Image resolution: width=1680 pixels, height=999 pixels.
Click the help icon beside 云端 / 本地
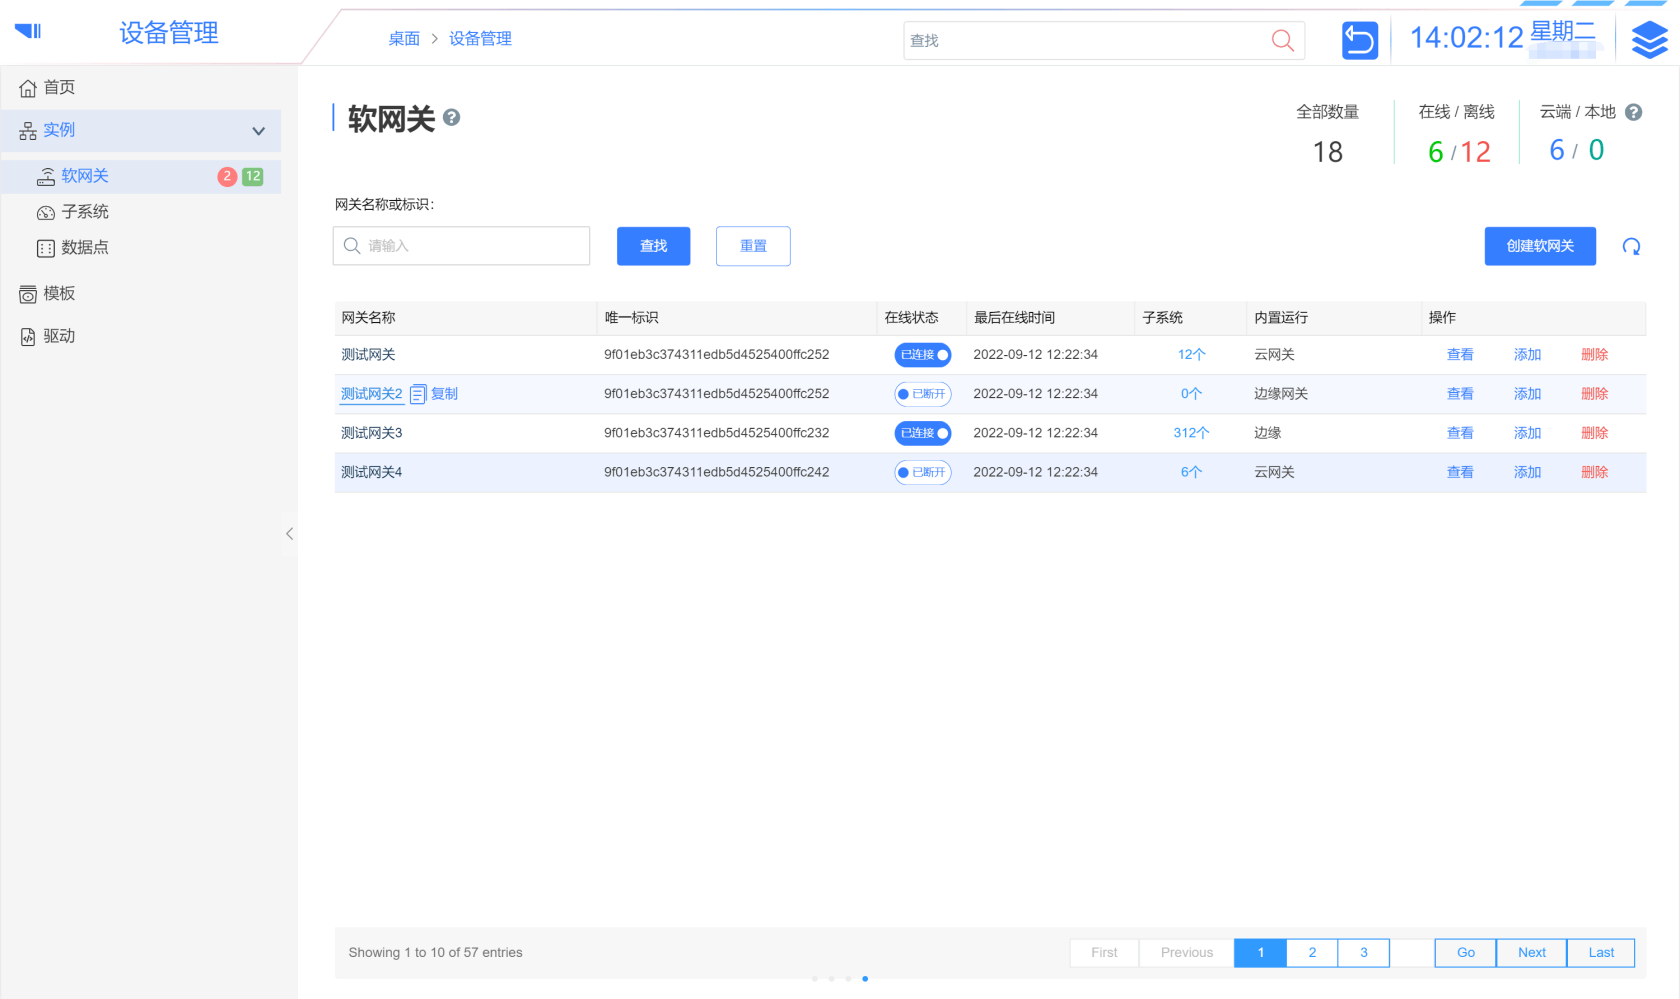[1633, 112]
